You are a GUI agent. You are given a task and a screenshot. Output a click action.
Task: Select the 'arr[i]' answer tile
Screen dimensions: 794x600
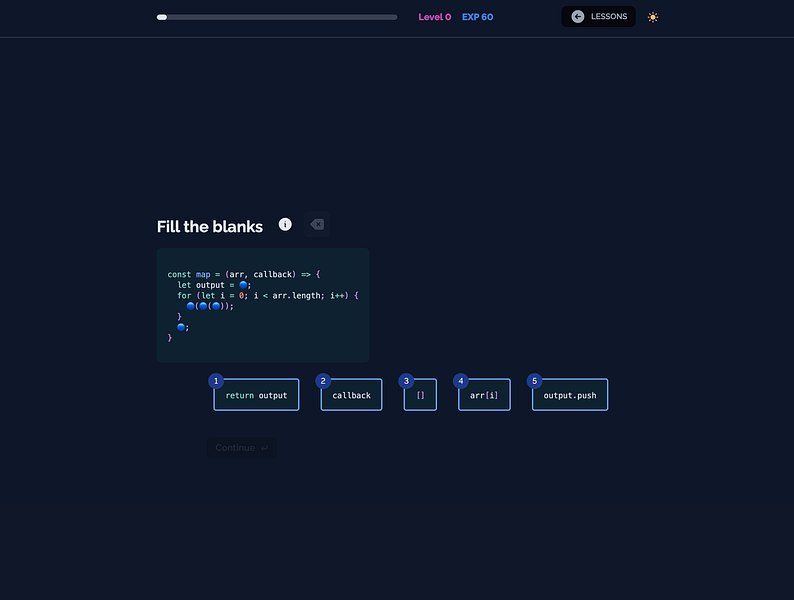coord(484,395)
